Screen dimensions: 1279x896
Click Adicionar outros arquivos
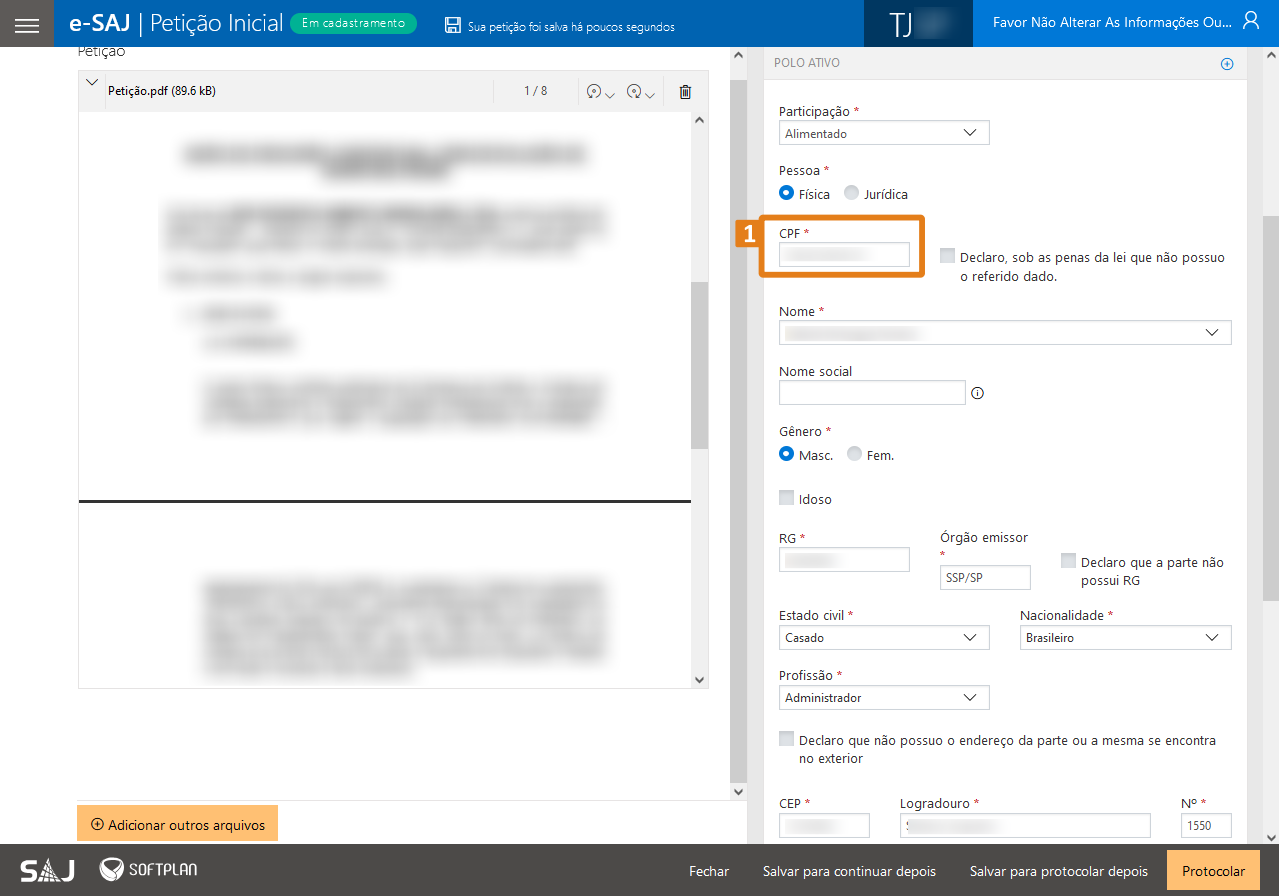(177, 825)
